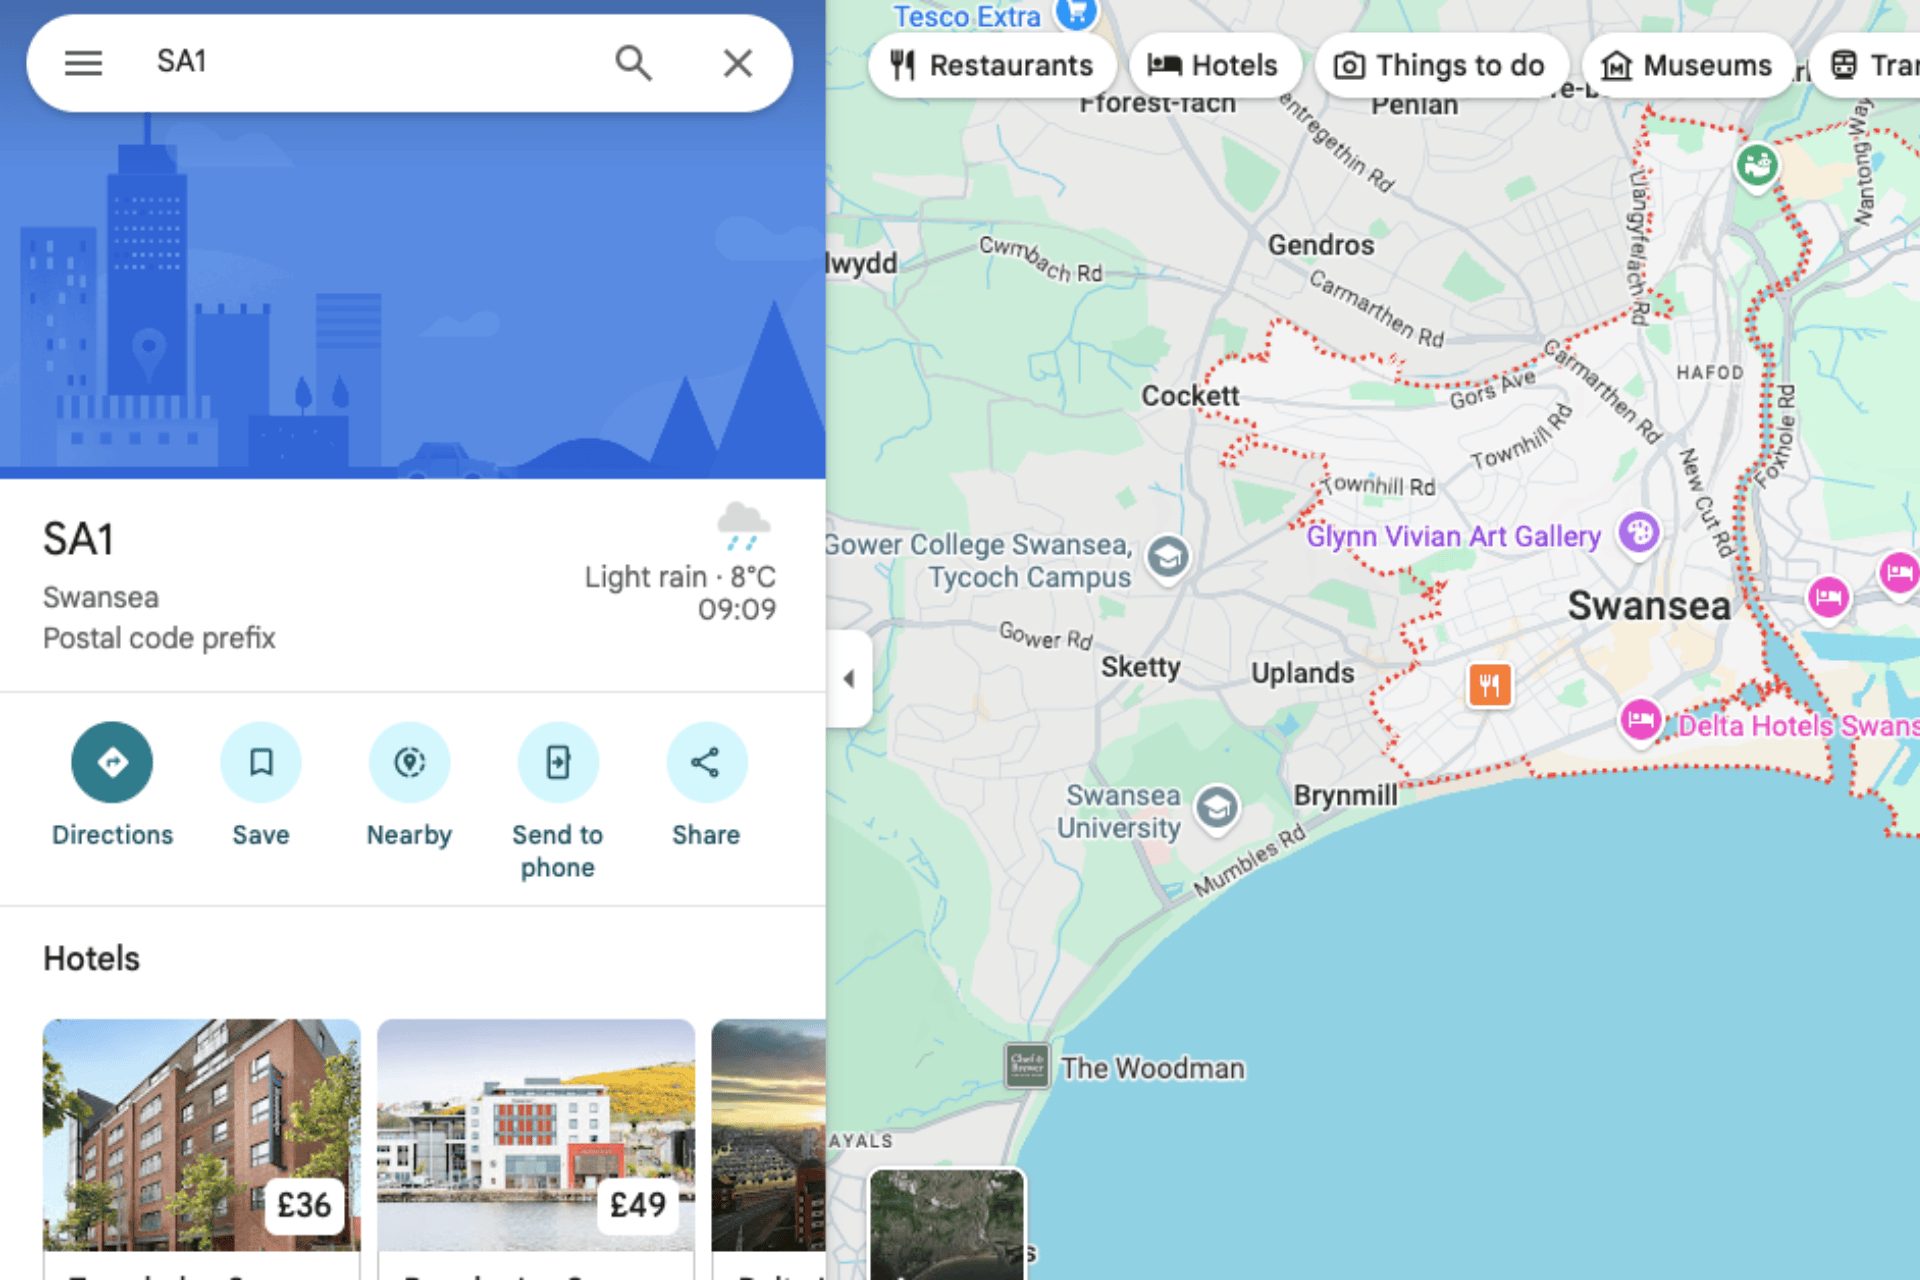The image size is (1920, 1280).
Task: Click the search magnifier icon
Action: (635, 62)
